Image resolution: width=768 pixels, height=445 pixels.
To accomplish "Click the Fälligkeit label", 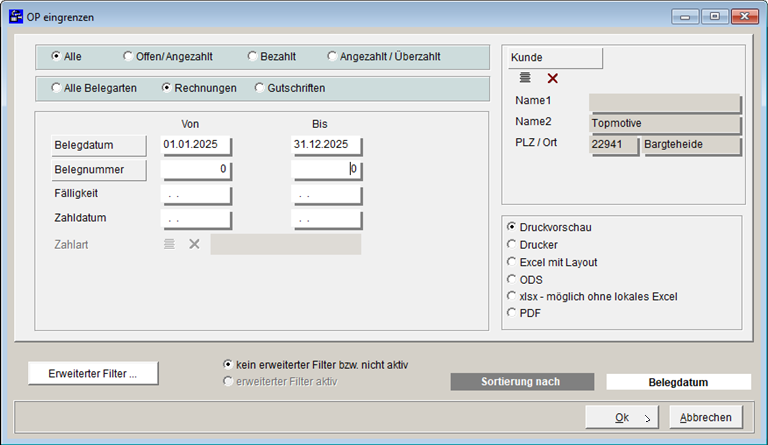I will 76,193.
